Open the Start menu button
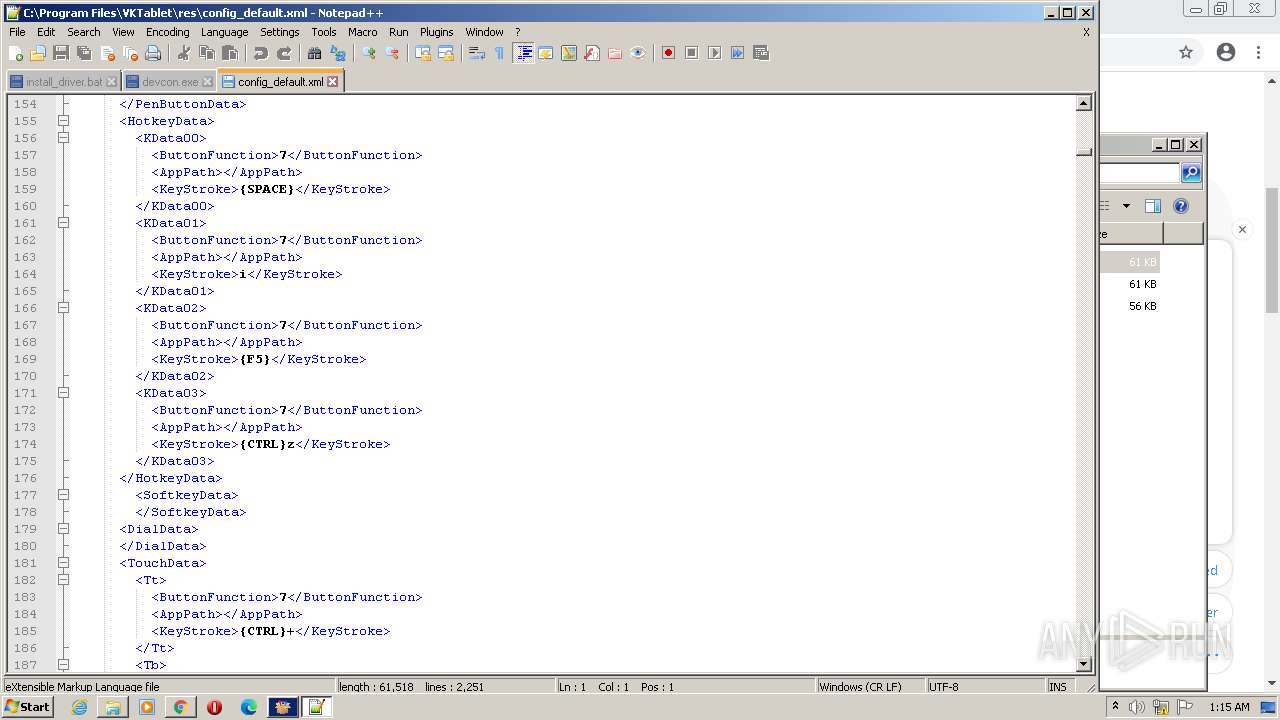This screenshot has width=1280, height=720. point(27,707)
